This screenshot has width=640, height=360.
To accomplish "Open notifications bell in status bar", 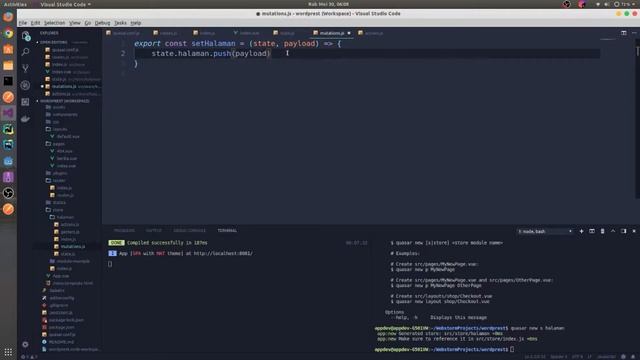I will pyautogui.click(x=633, y=357).
